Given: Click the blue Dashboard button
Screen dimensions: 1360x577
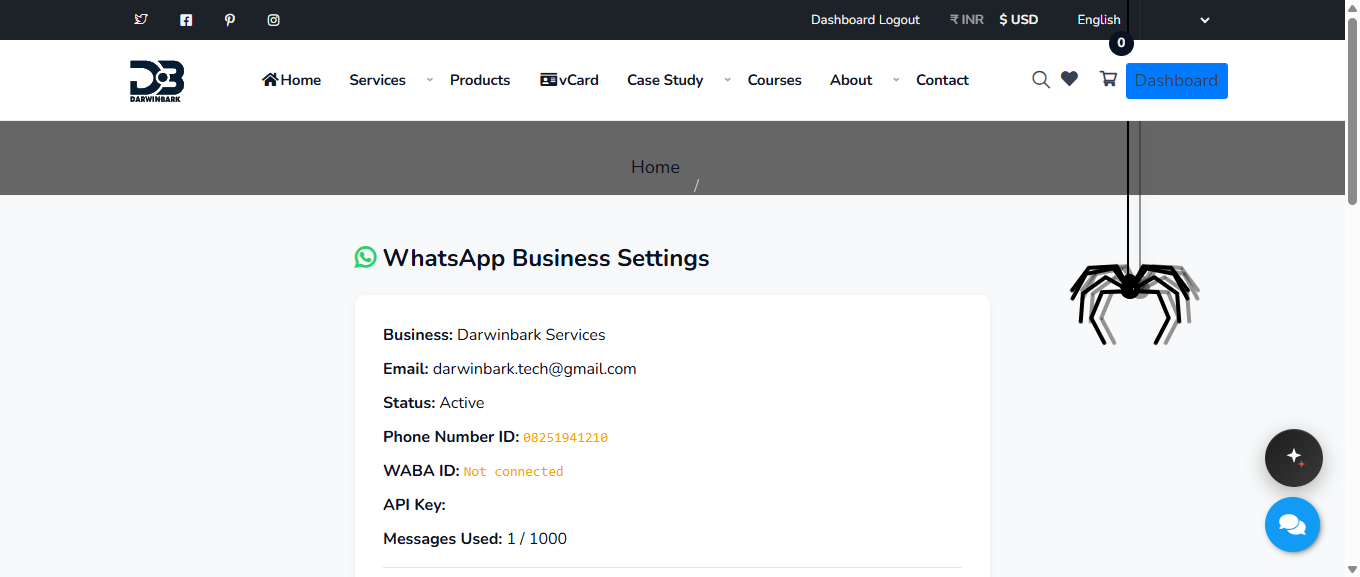Looking at the screenshot, I should click(x=1176, y=81).
